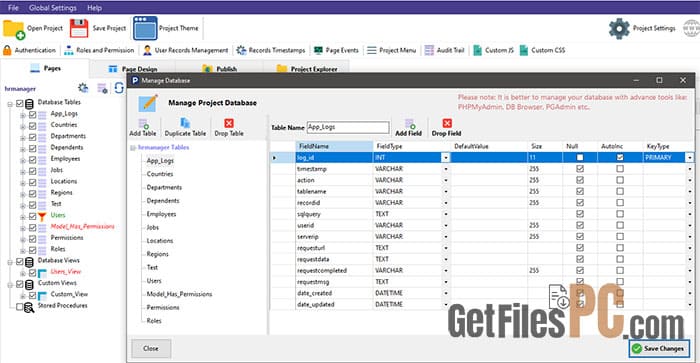The width and height of the screenshot is (700, 363).
Task: Switch to the Page Design tab
Action: point(133,69)
